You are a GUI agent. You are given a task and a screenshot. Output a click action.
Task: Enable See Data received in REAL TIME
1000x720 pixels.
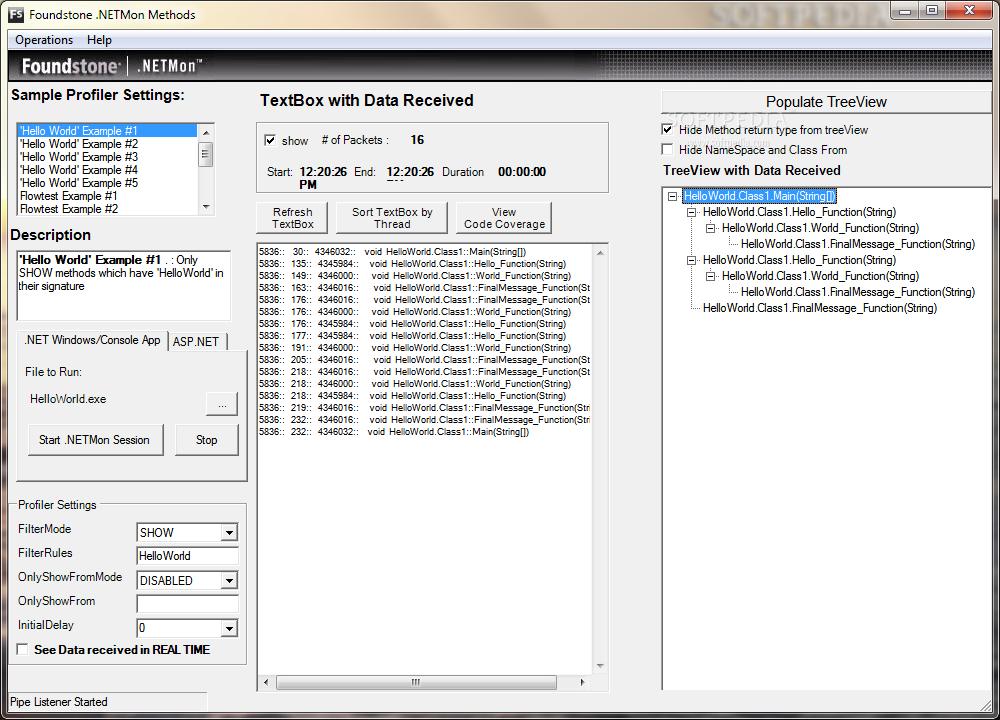pyautogui.click(x=22, y=649)
